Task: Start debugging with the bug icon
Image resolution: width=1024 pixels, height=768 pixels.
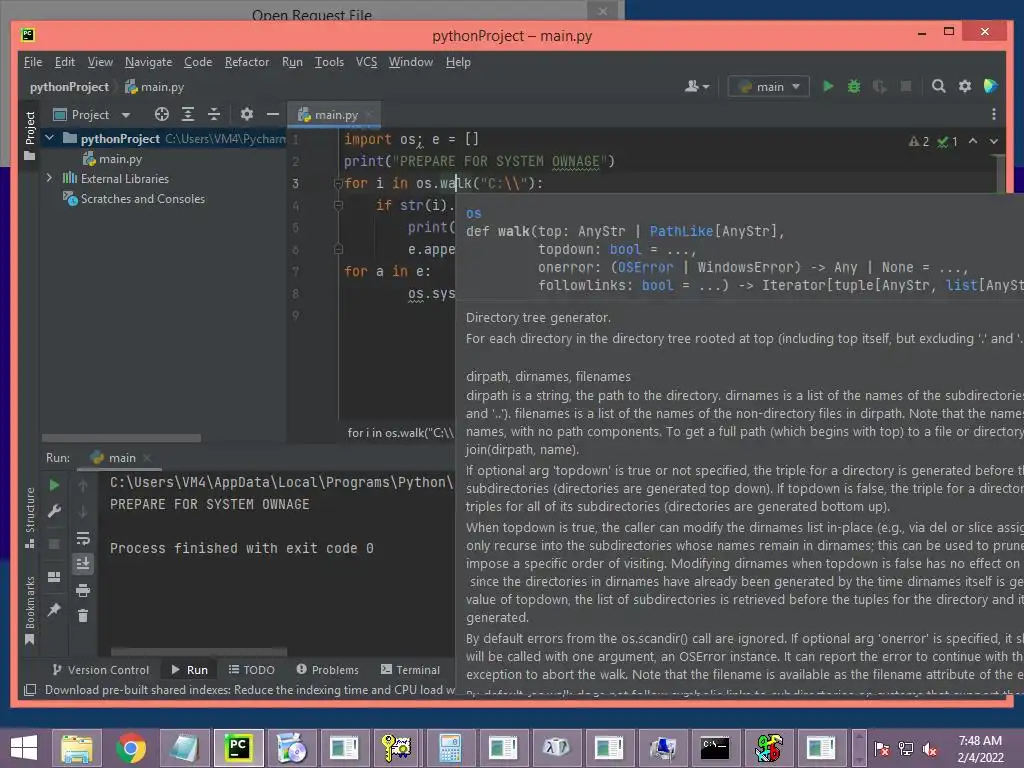Action: [x=854, y=86]
